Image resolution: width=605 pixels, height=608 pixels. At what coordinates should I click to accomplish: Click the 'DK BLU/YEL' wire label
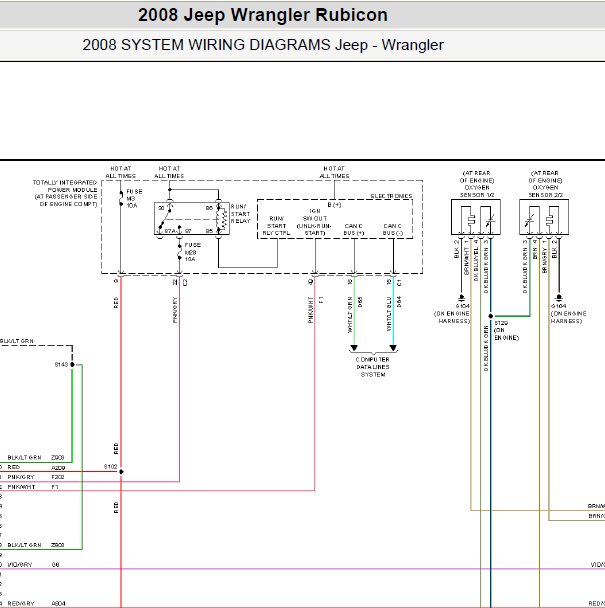(476, 264)
